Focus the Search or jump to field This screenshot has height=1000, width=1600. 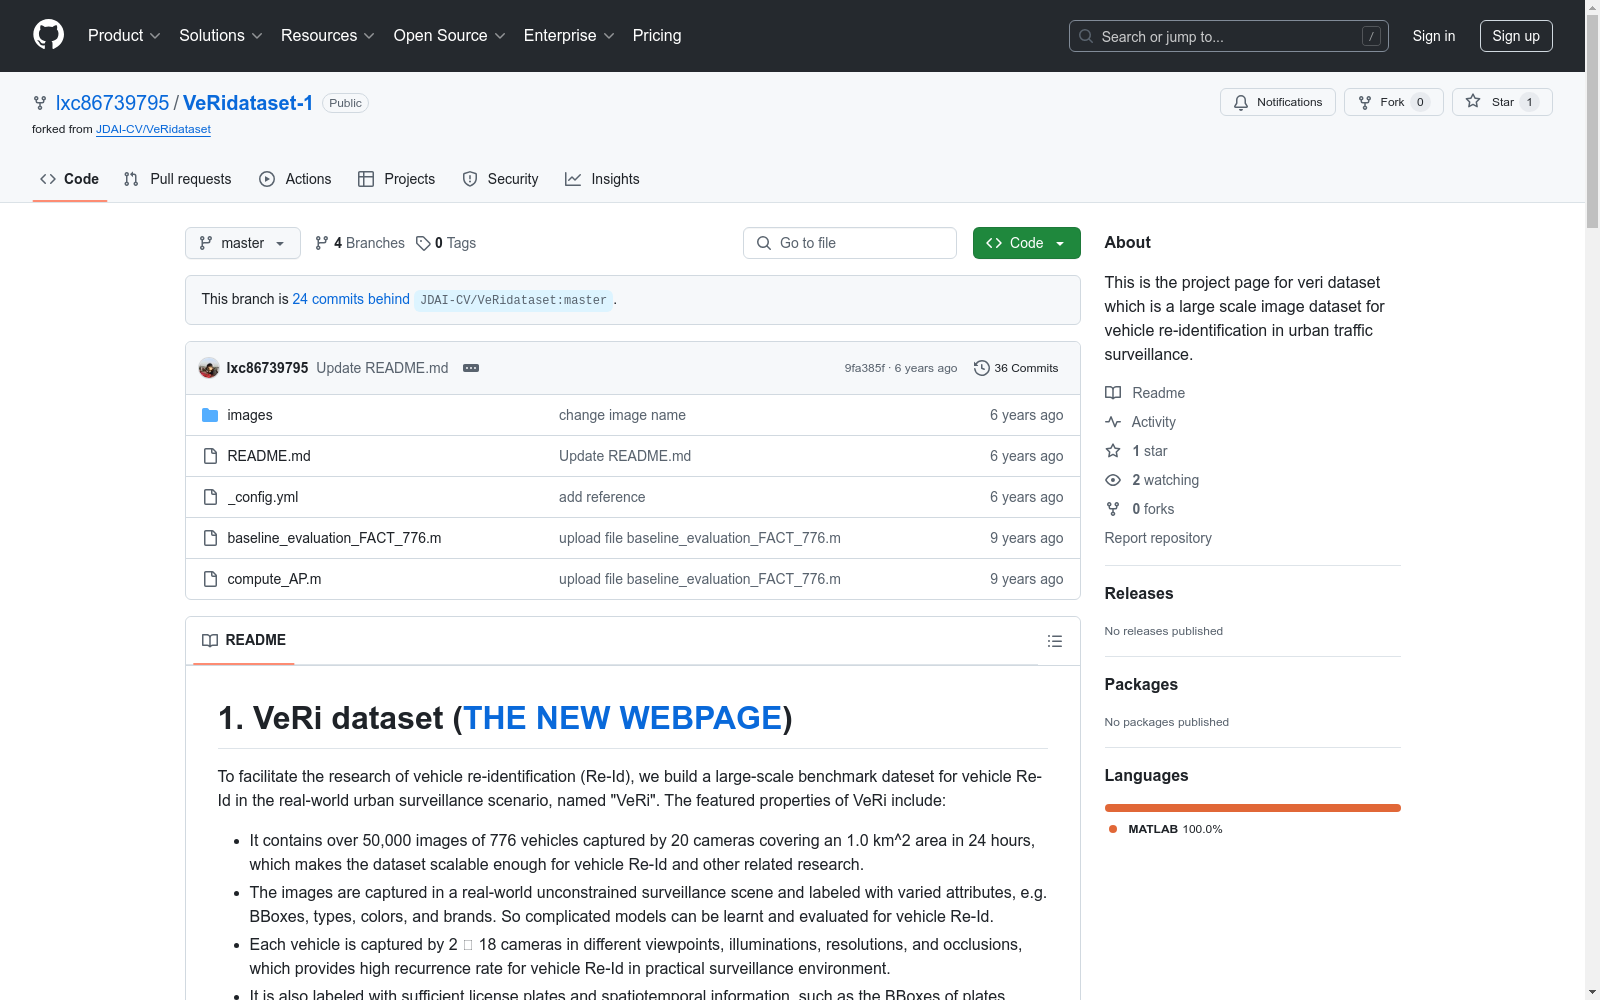pyautogui.click(x=1229, y=36)
